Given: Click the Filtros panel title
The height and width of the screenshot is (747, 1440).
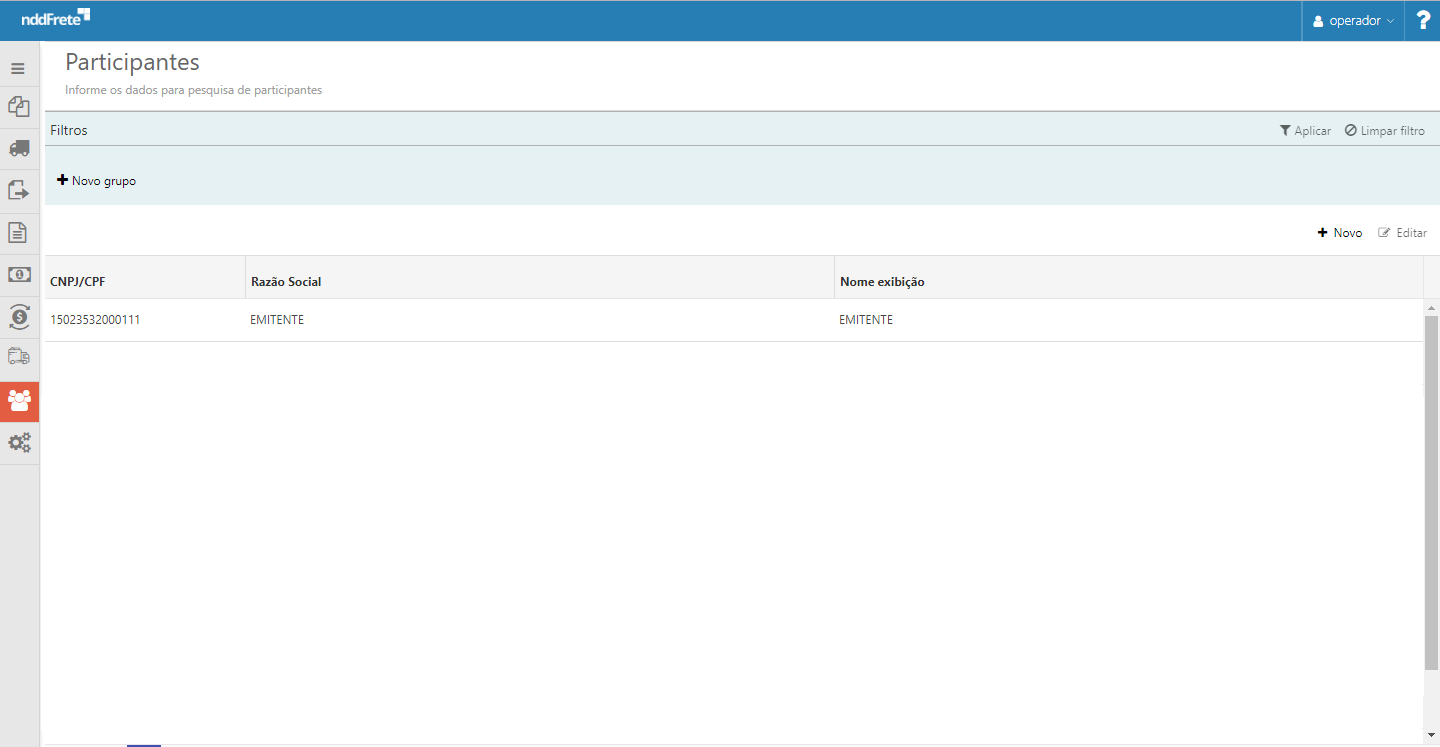Looking at the screenshot, I should point(69,130).
